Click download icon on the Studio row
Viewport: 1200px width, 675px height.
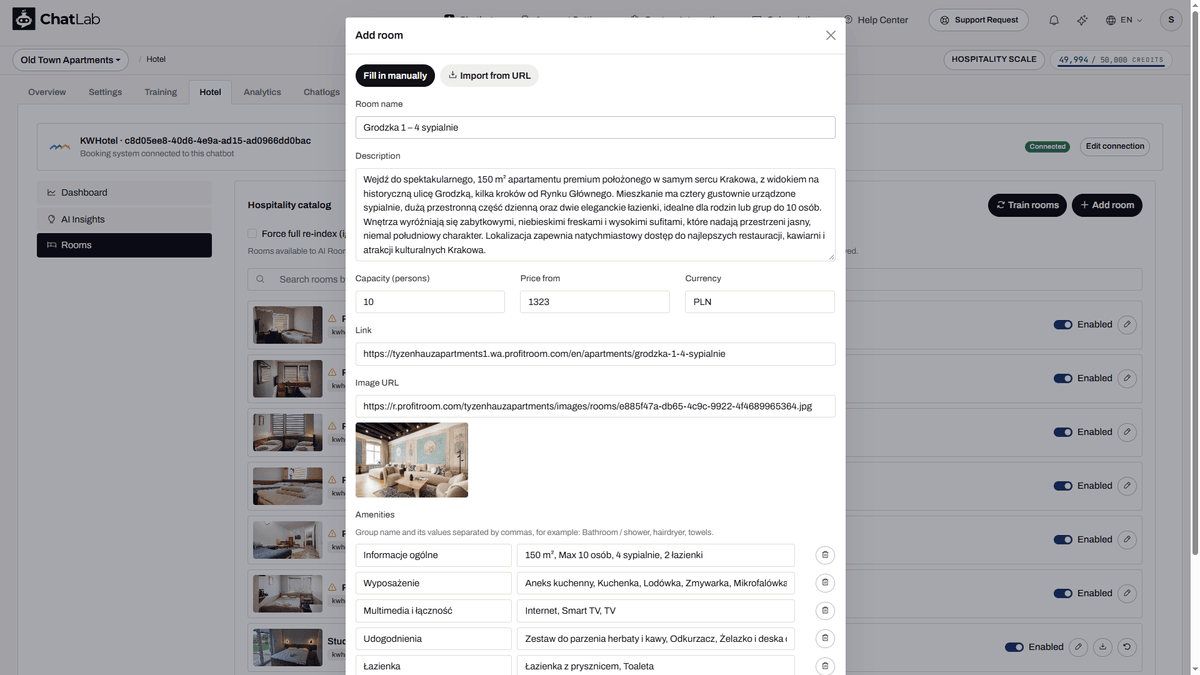(1102, 647)
